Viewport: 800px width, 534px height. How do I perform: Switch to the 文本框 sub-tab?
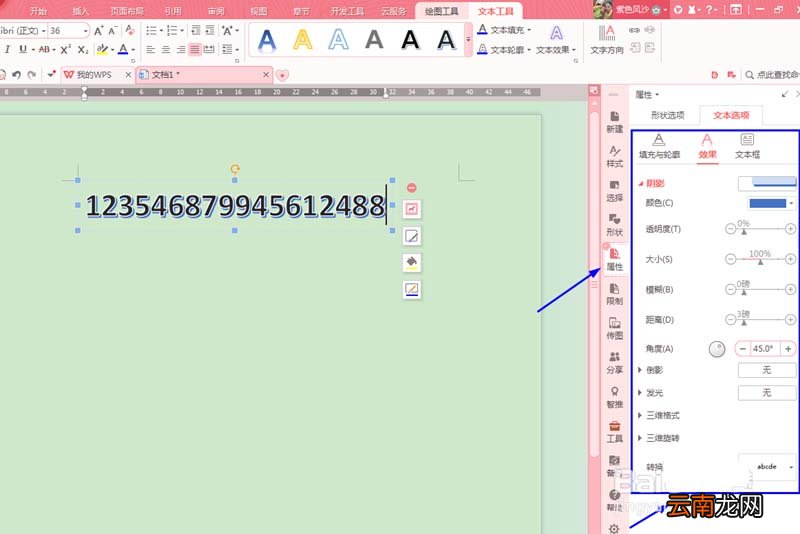point(747,146)
